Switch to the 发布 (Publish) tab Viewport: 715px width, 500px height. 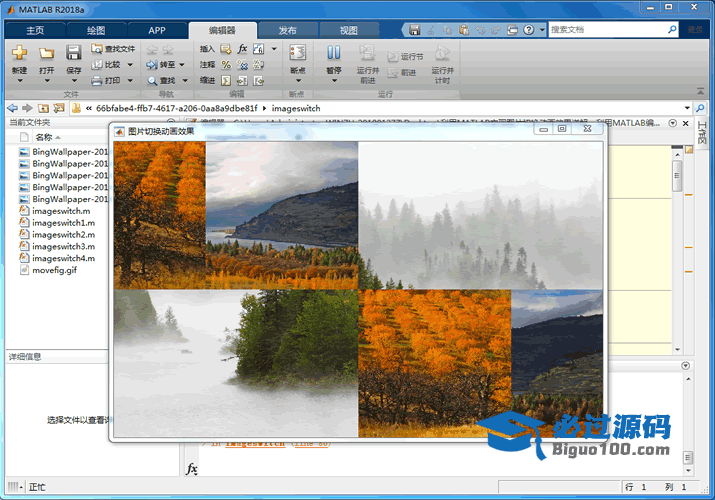pyautogui.click(x=287, y=31)
